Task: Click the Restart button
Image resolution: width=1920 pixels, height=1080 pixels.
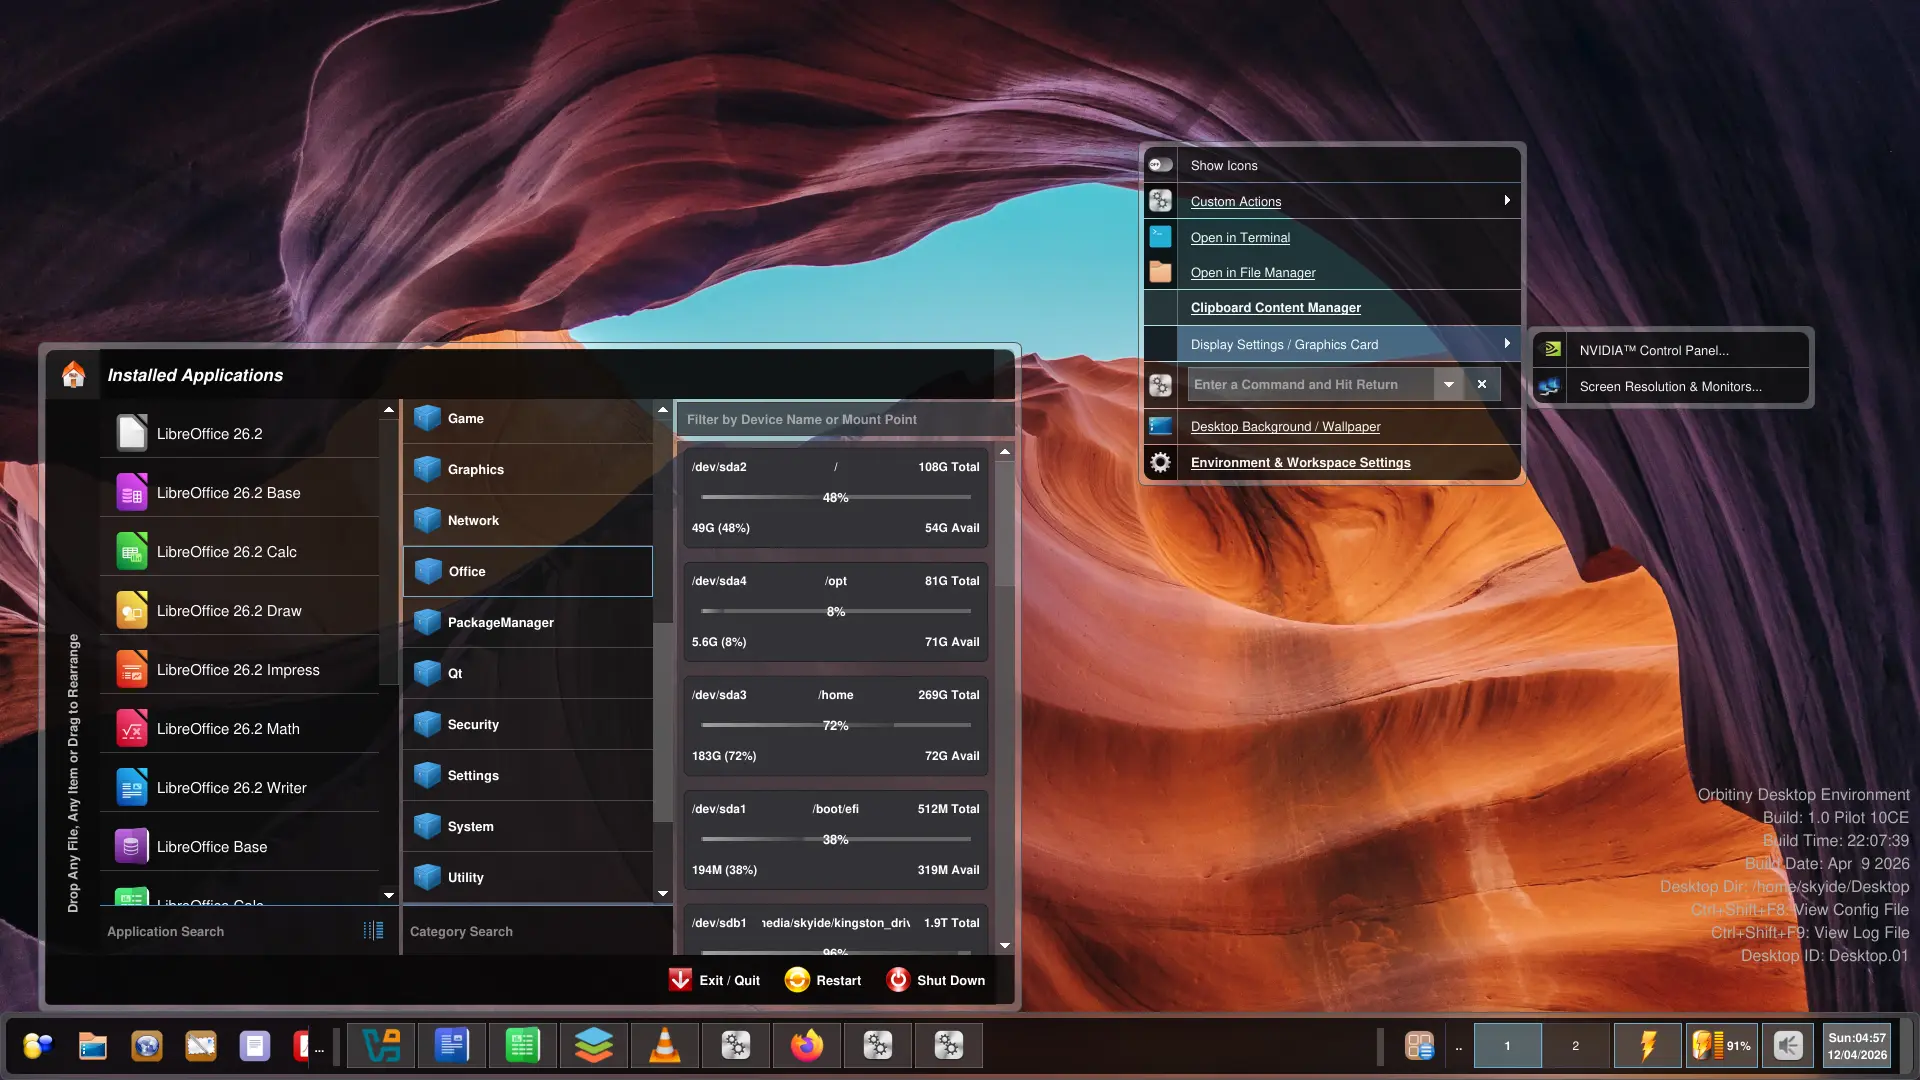Action: pyautogui.click(x=823, y=980)
